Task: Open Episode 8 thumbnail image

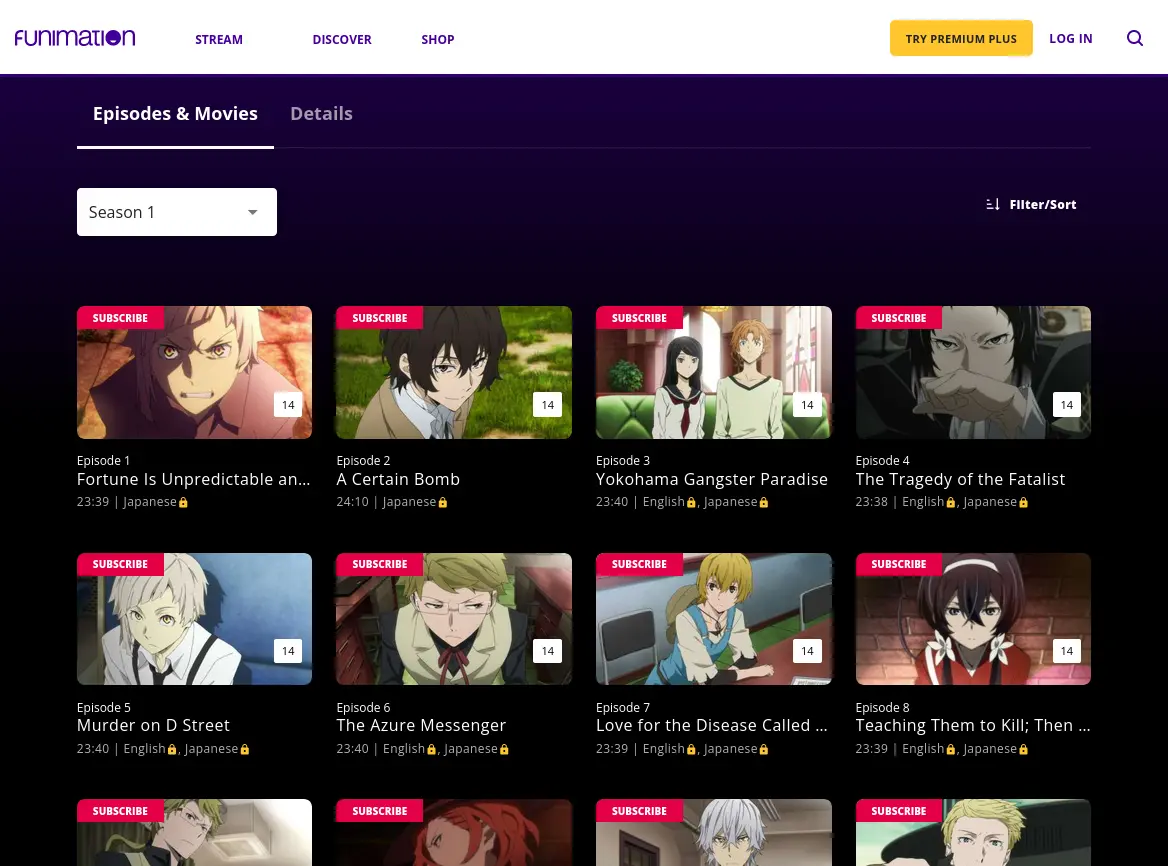Action: [973, 619]
